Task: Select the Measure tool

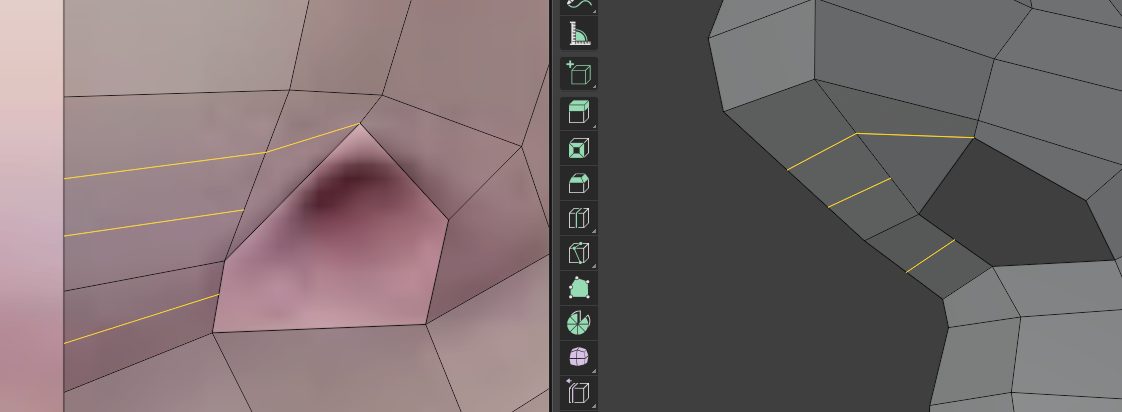Action: tap(579, 34)
